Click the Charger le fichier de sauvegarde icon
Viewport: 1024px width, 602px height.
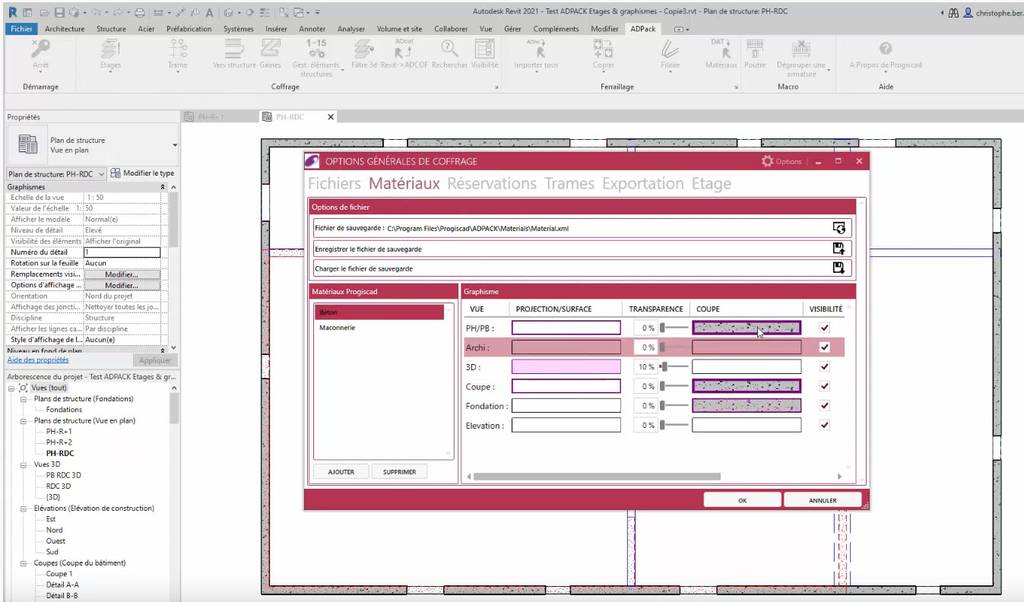click(838, 268)
